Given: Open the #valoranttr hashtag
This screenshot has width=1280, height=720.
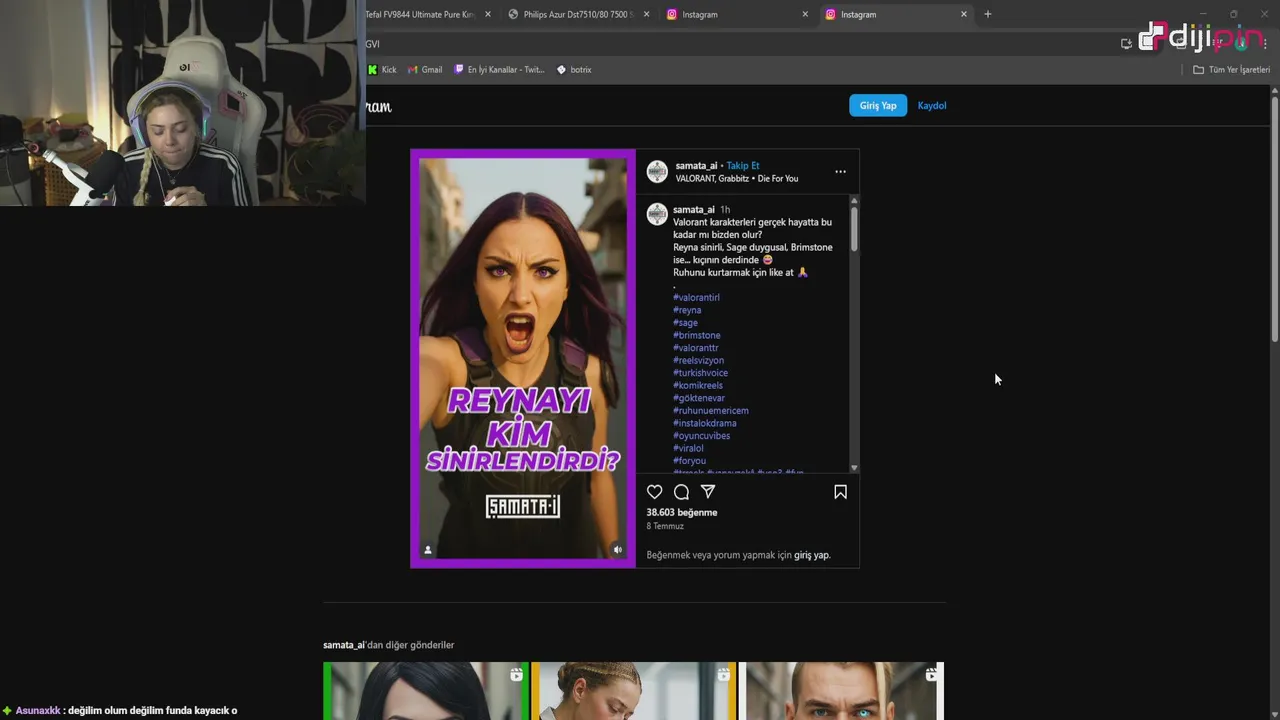Looking at the screenshot, I should (x=695, y=348).
